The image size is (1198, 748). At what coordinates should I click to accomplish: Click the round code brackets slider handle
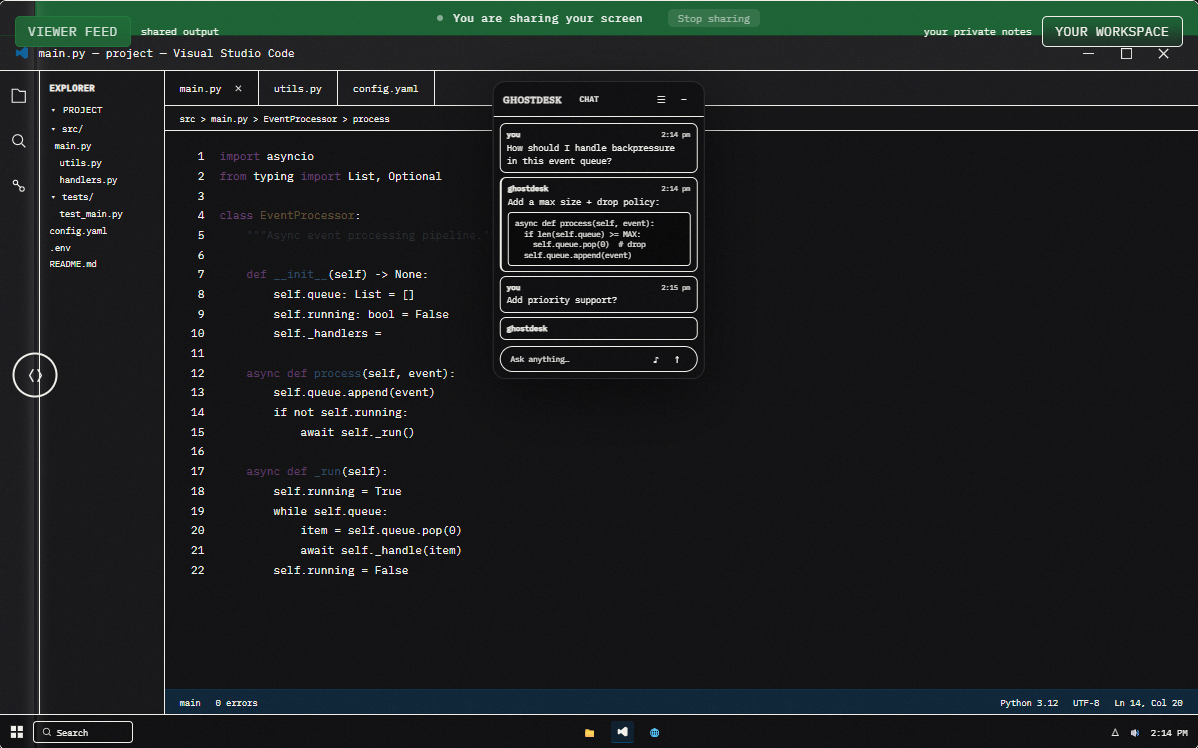point(35,376)
